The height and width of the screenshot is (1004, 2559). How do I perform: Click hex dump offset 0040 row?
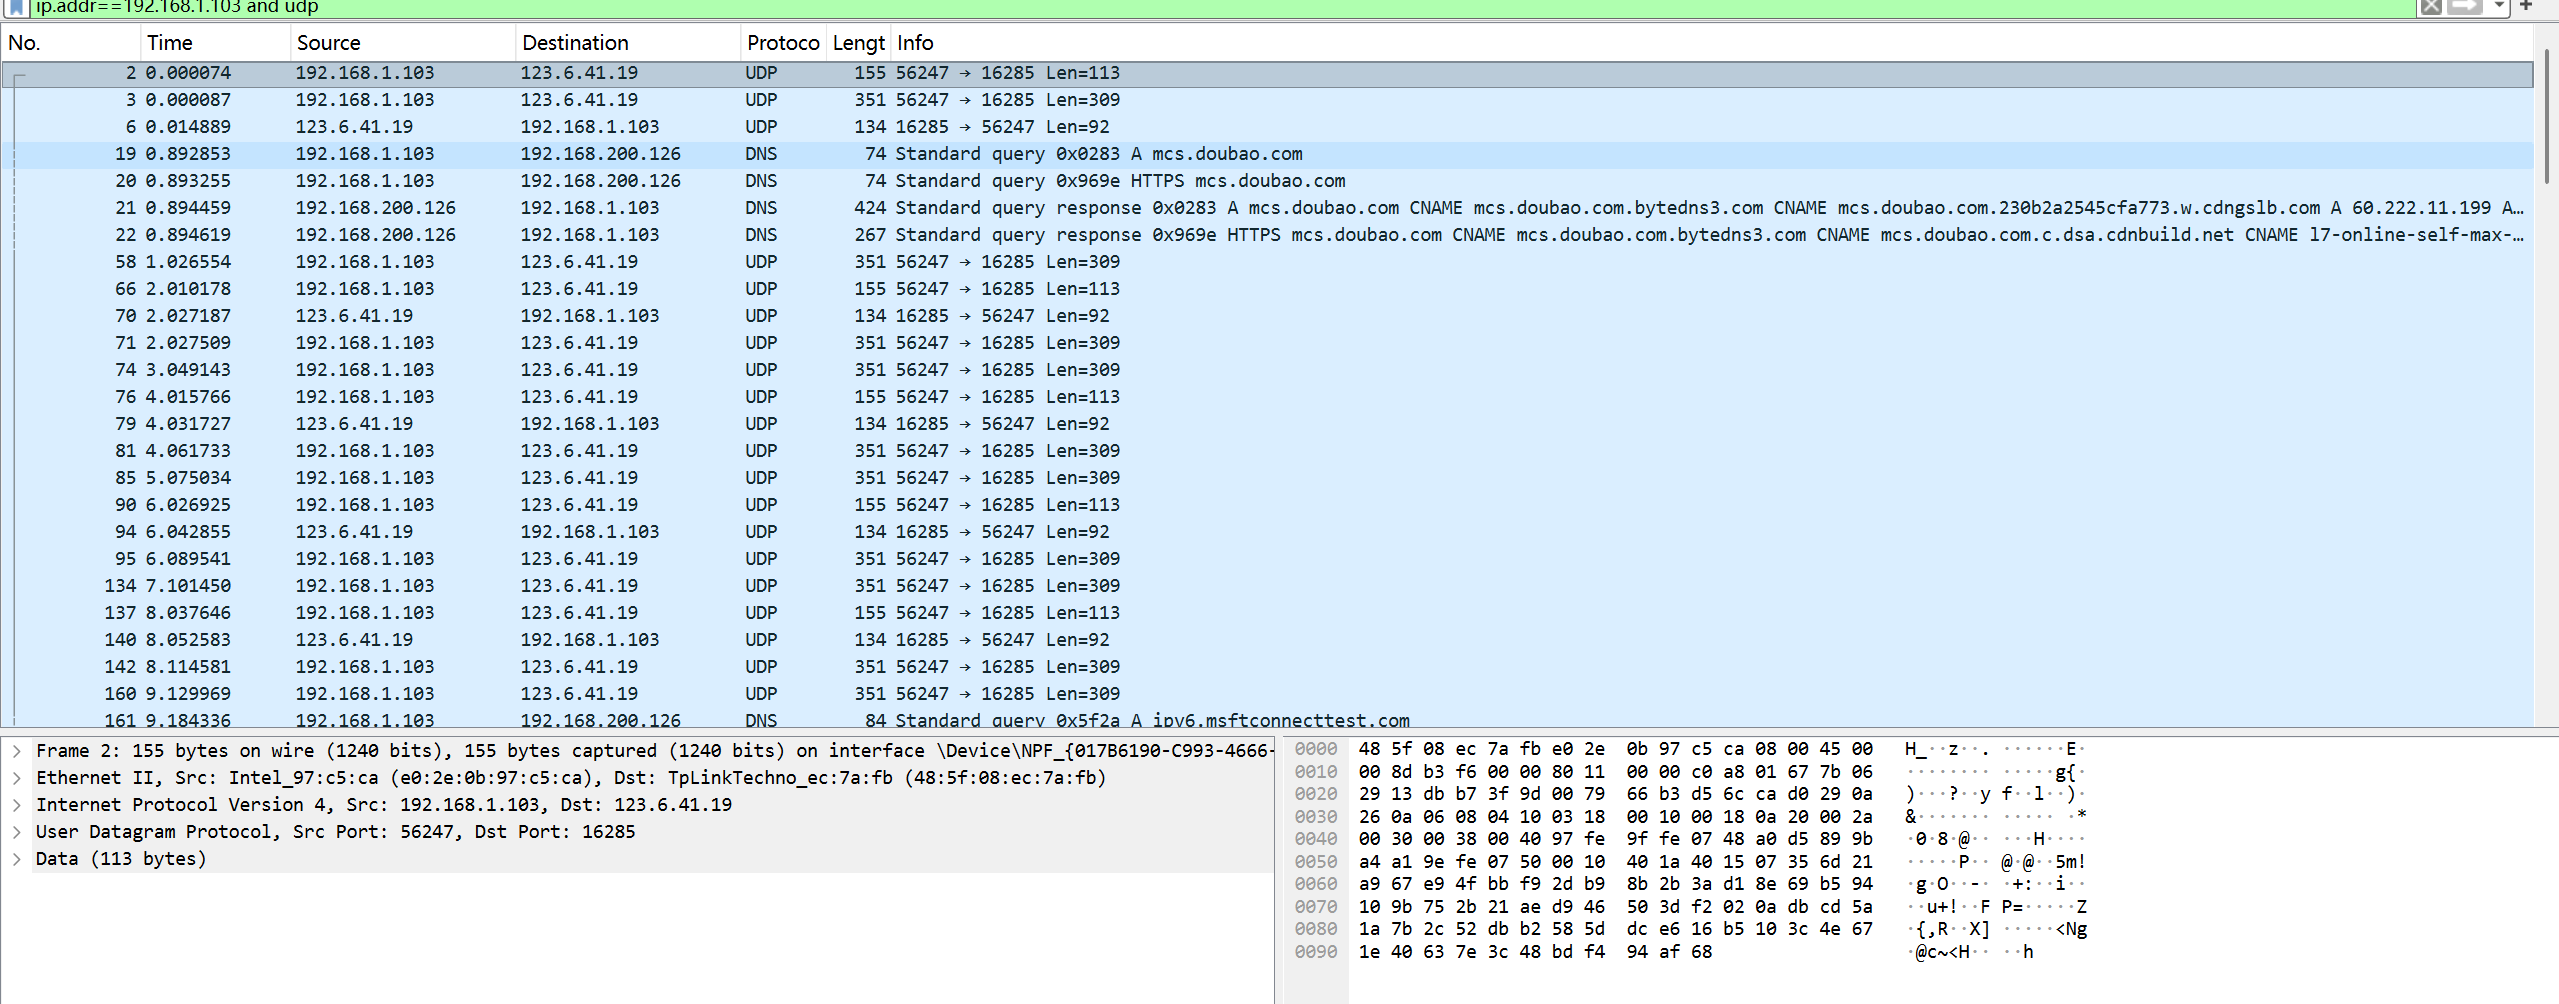pos(1690,839)
